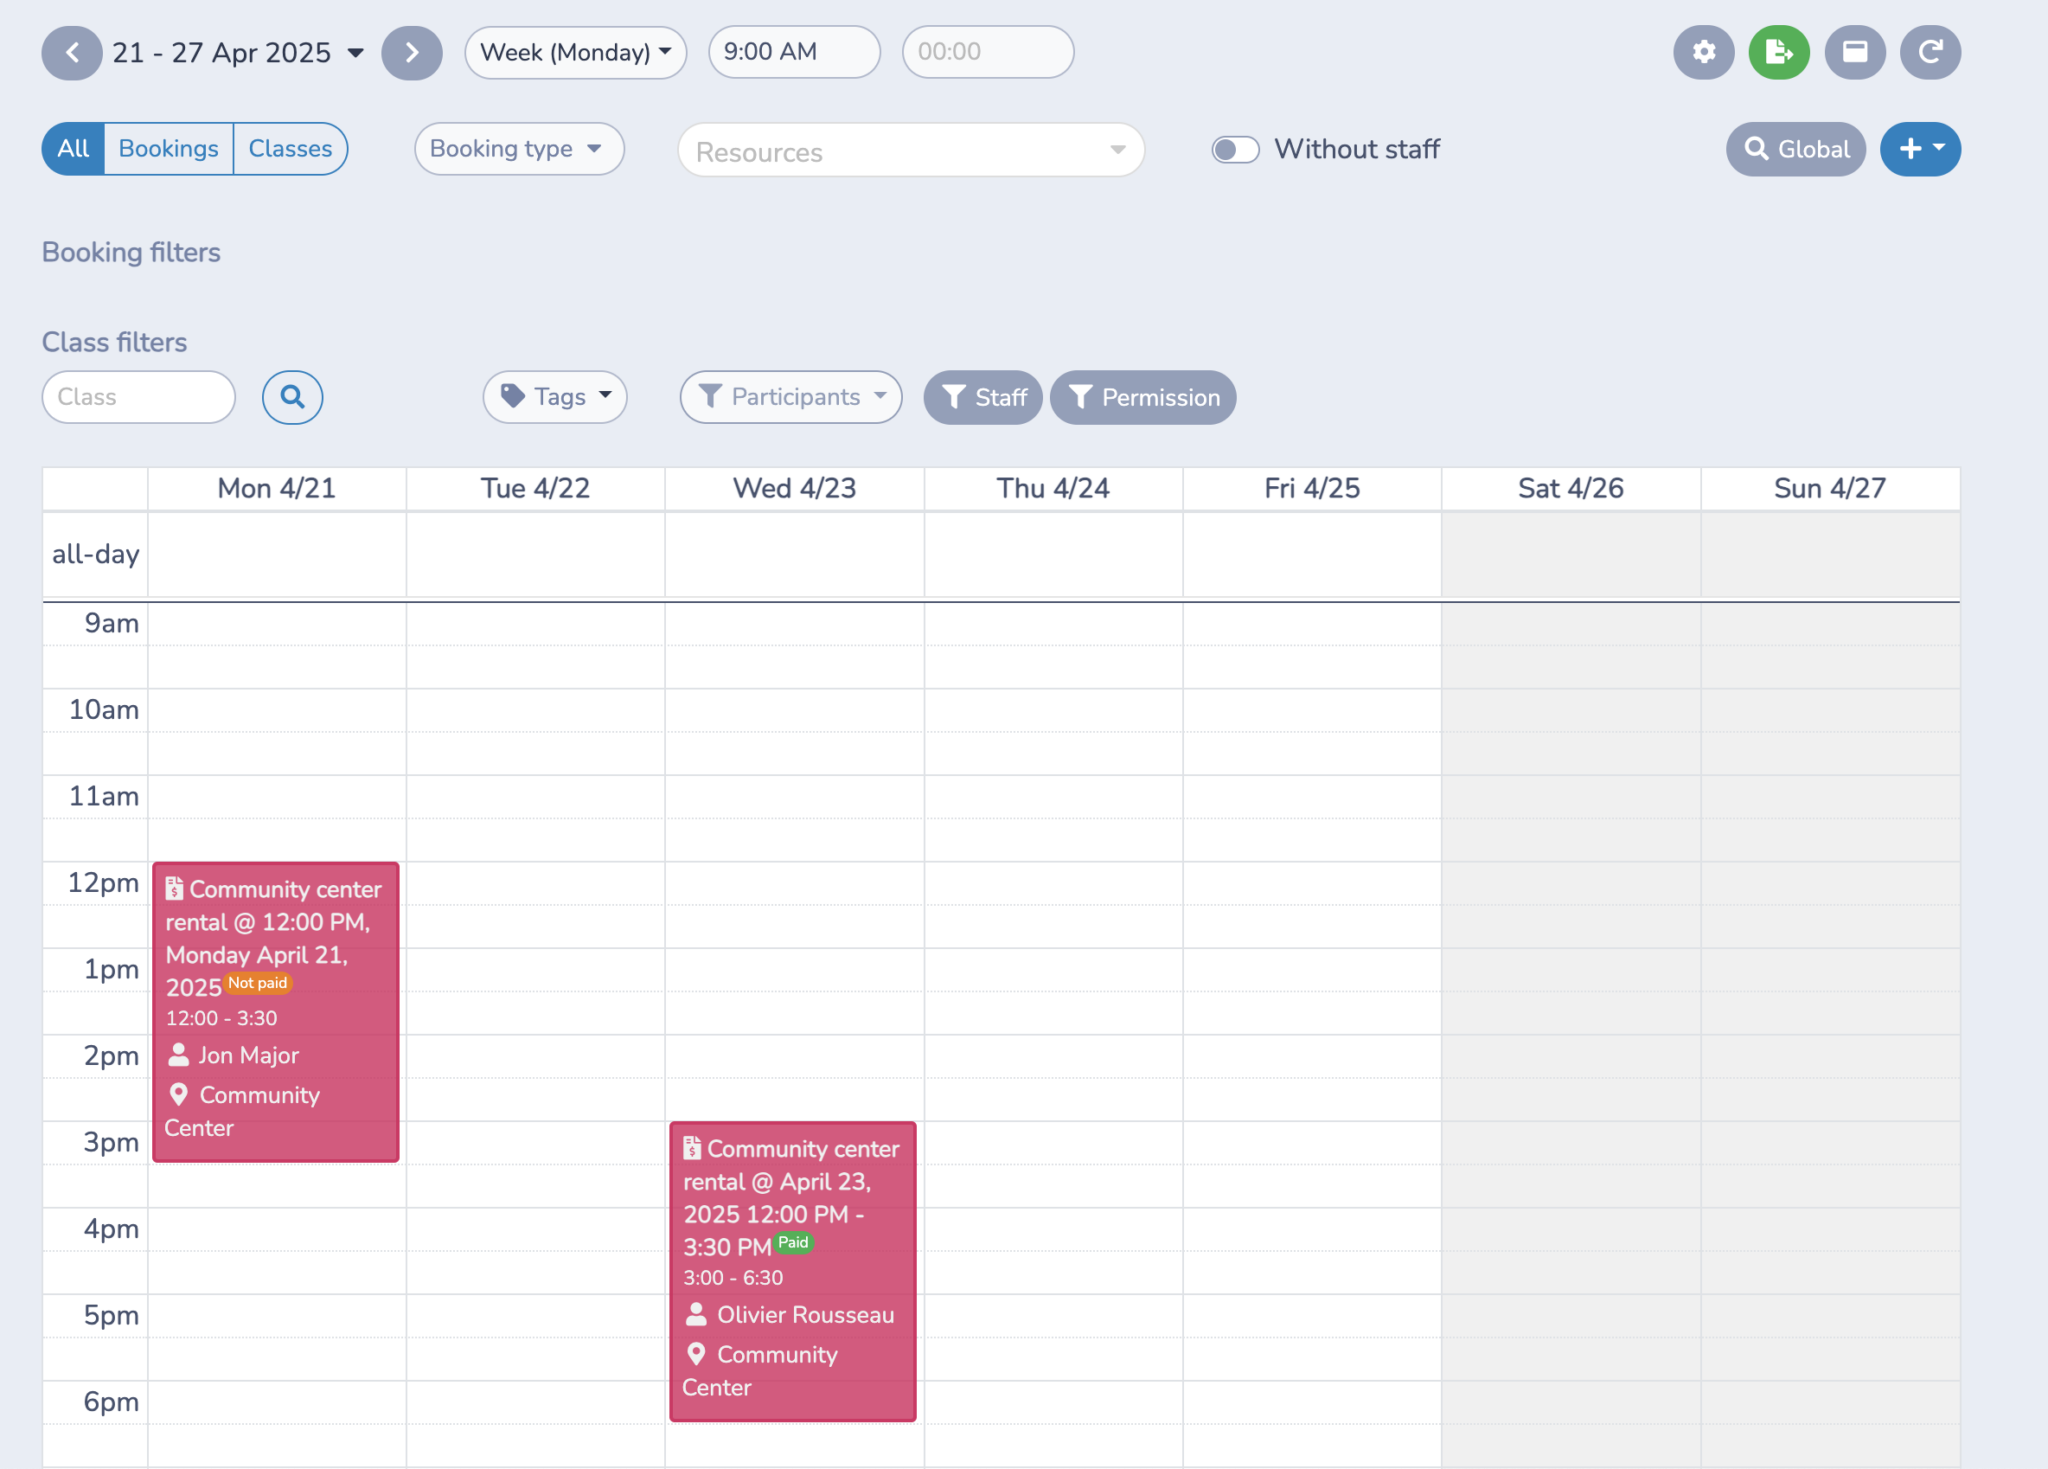Image resolution: width=2048 pixels, height=1469 pixels.
Task: Expand the Booking type dropdown
Action: tap(519, 149)
